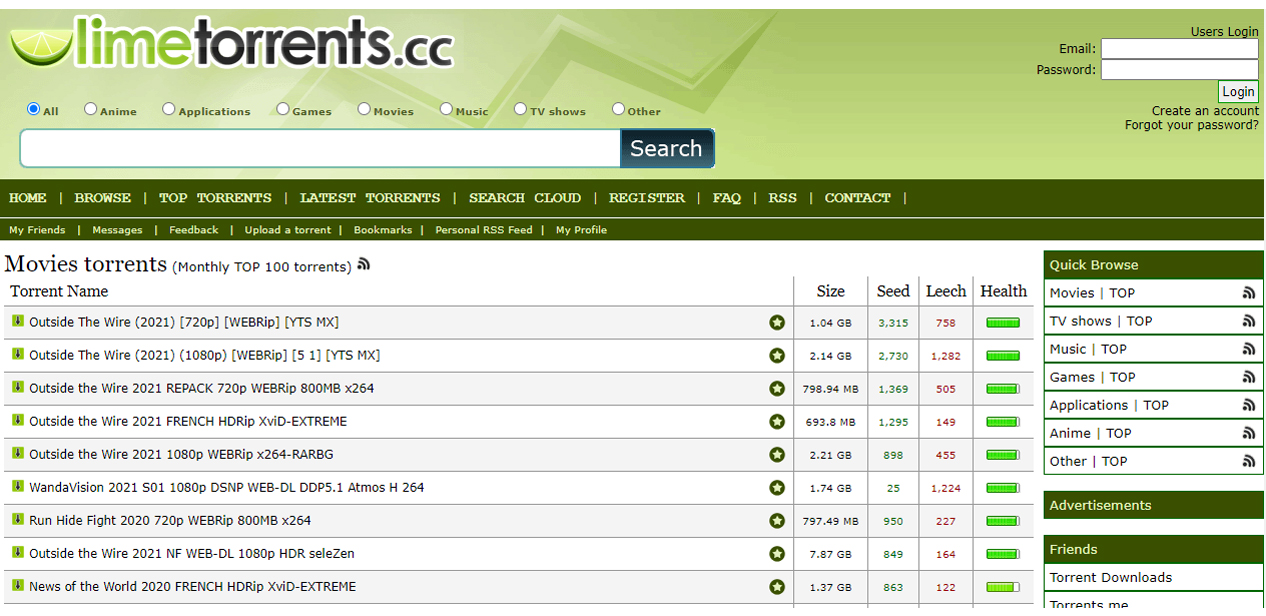This screenshot has height=616, width=1266.
Task: Open RSS icon in Music Quick Browse row
Action: [x=1249, y=349]
